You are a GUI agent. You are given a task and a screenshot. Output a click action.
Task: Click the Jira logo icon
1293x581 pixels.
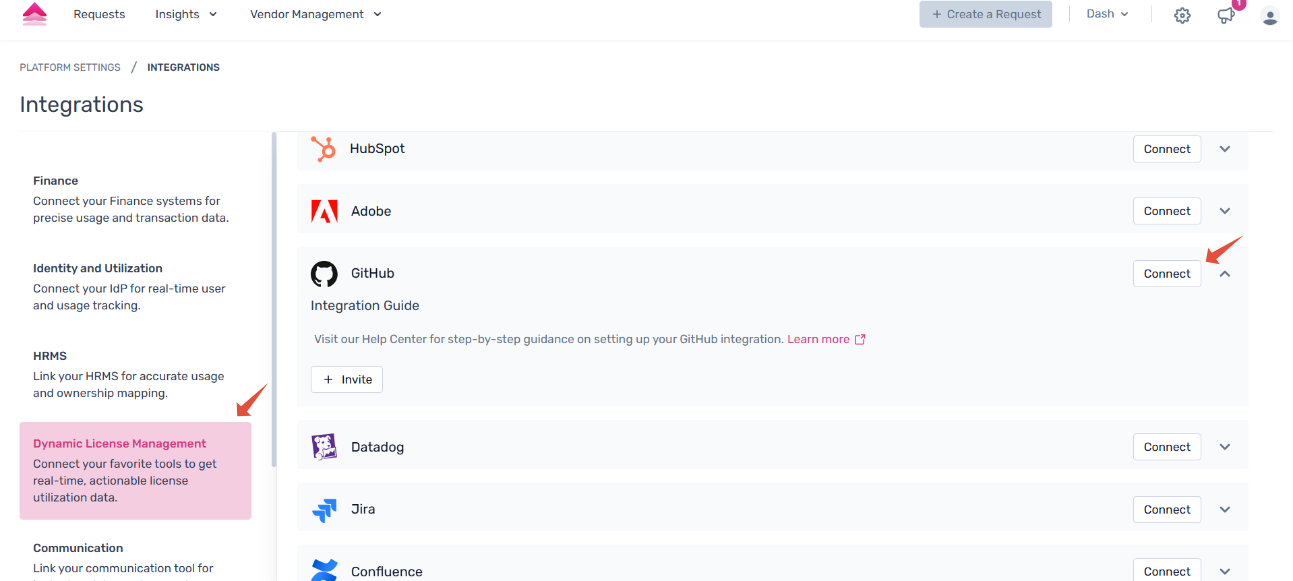(324, 510)
